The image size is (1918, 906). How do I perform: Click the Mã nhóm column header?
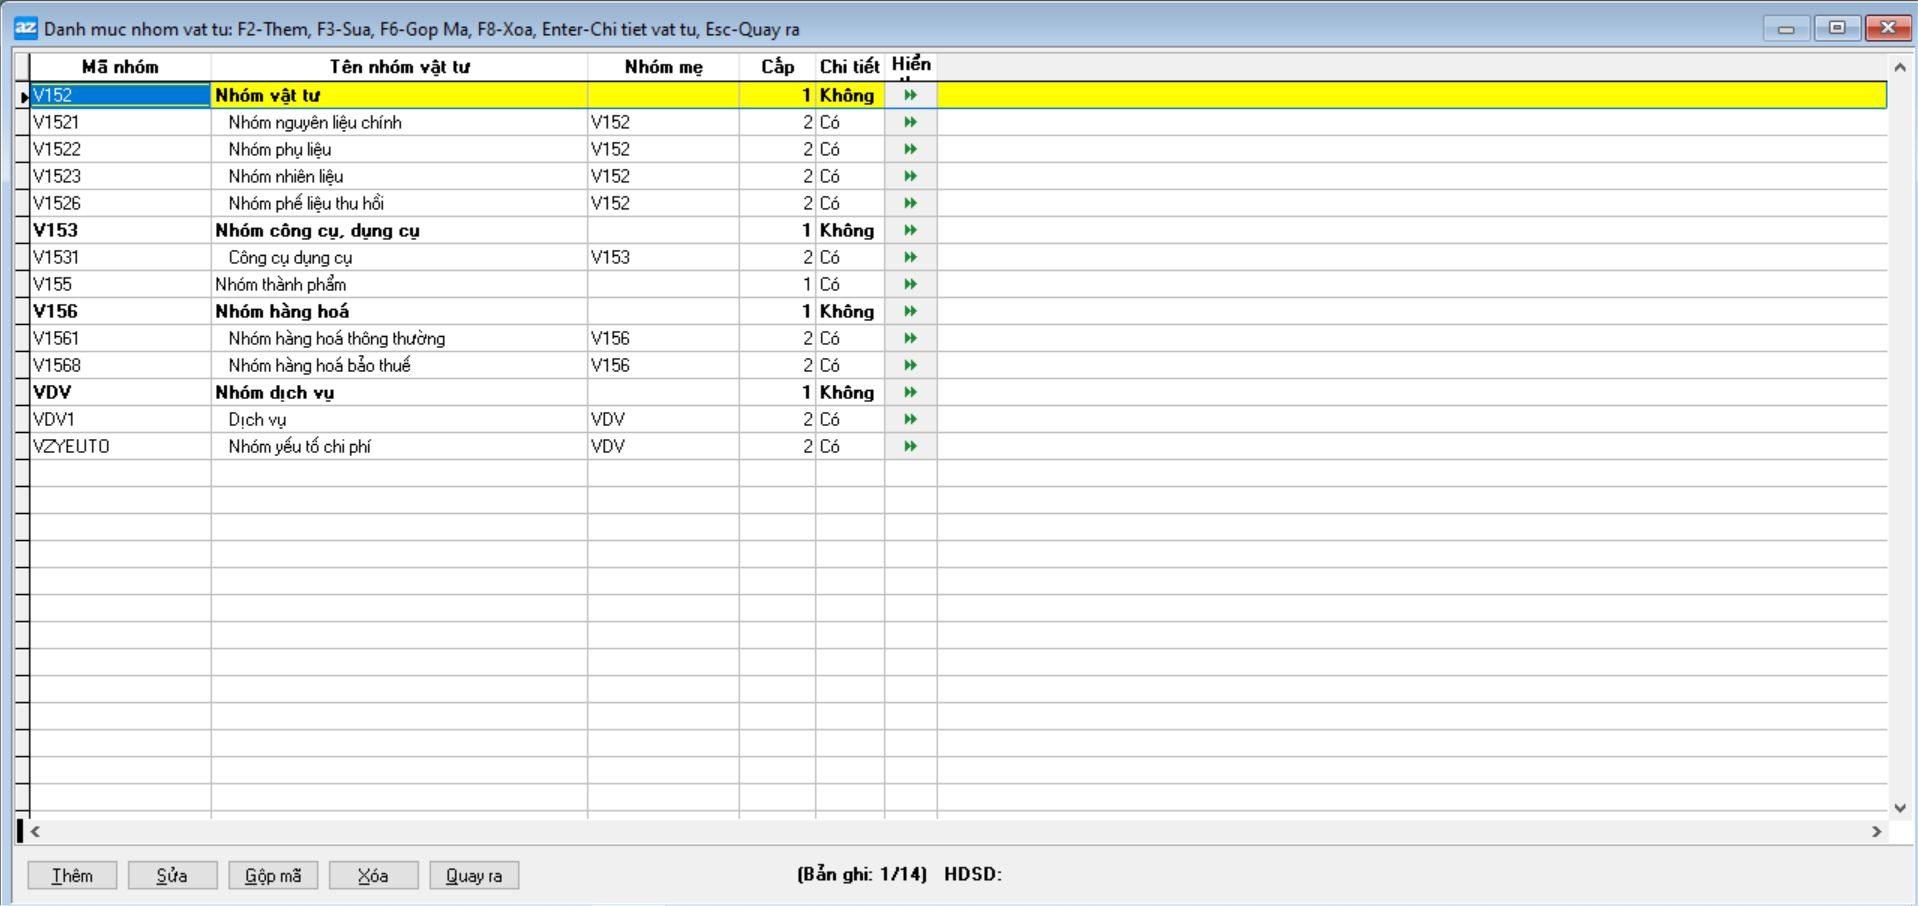point(120,67)
